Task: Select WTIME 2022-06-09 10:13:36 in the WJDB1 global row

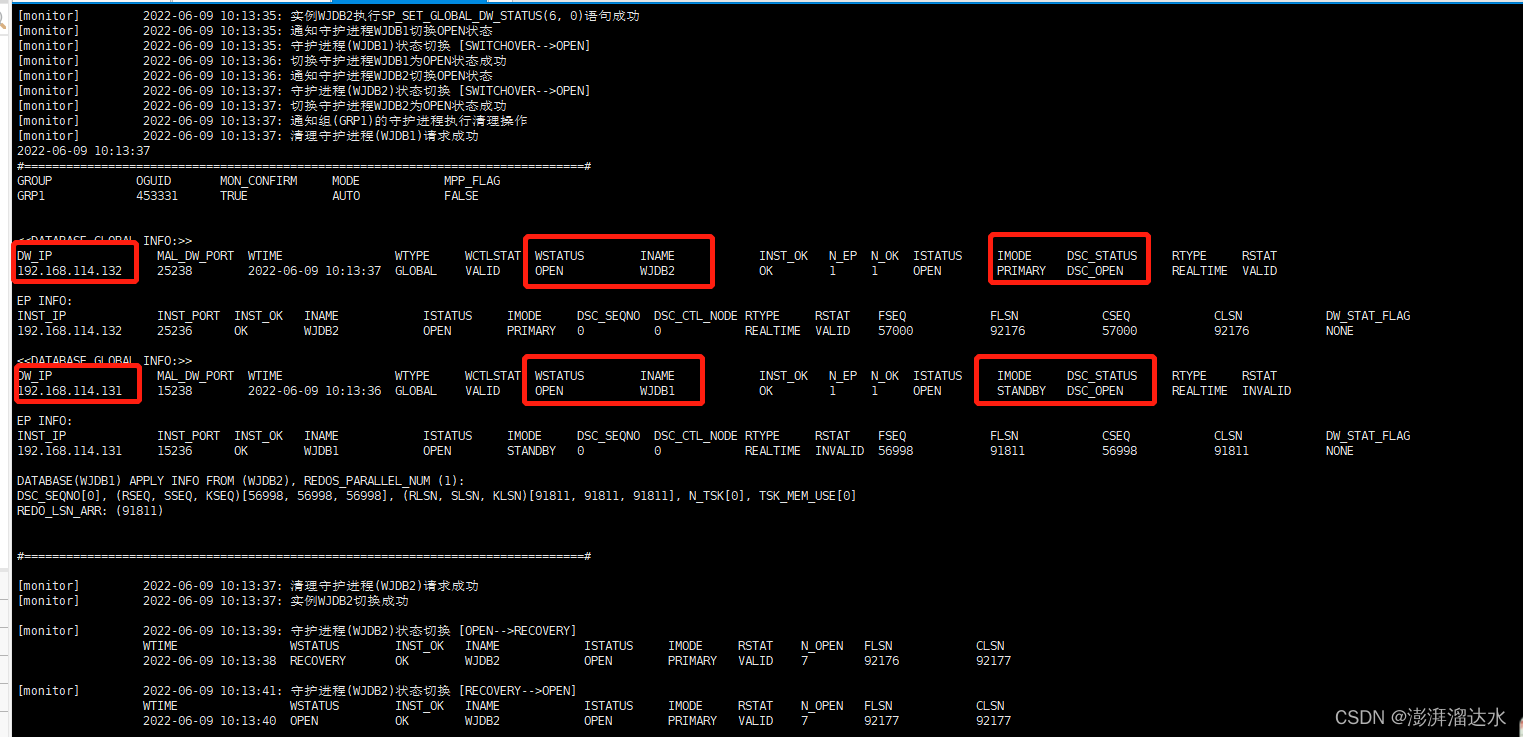Action: (314, 391)
